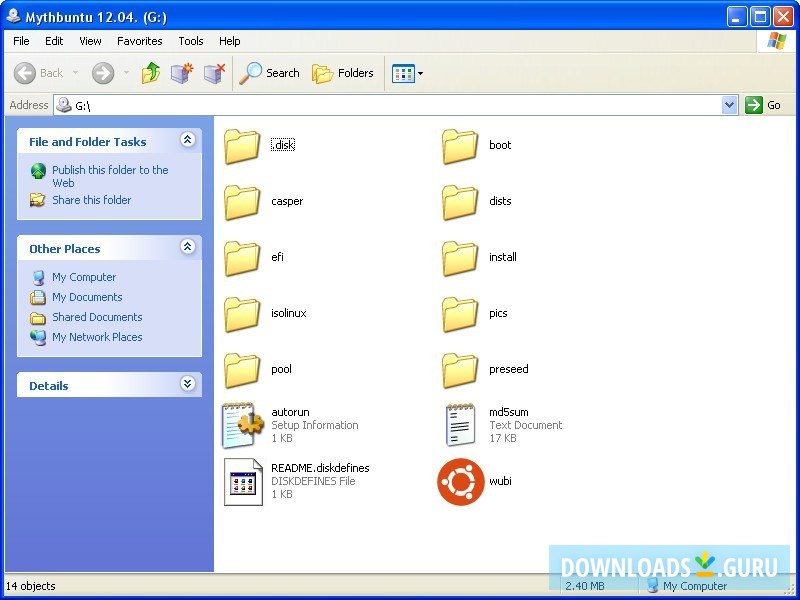Collapse the File and Folder Tasks panel
The image size is (800, 600).
187,141
